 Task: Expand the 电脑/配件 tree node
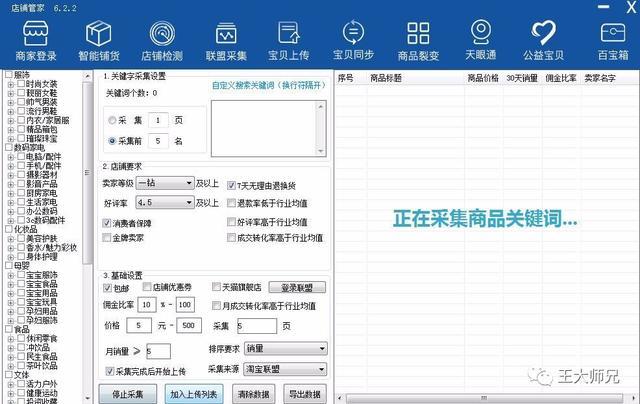point(11,157)
